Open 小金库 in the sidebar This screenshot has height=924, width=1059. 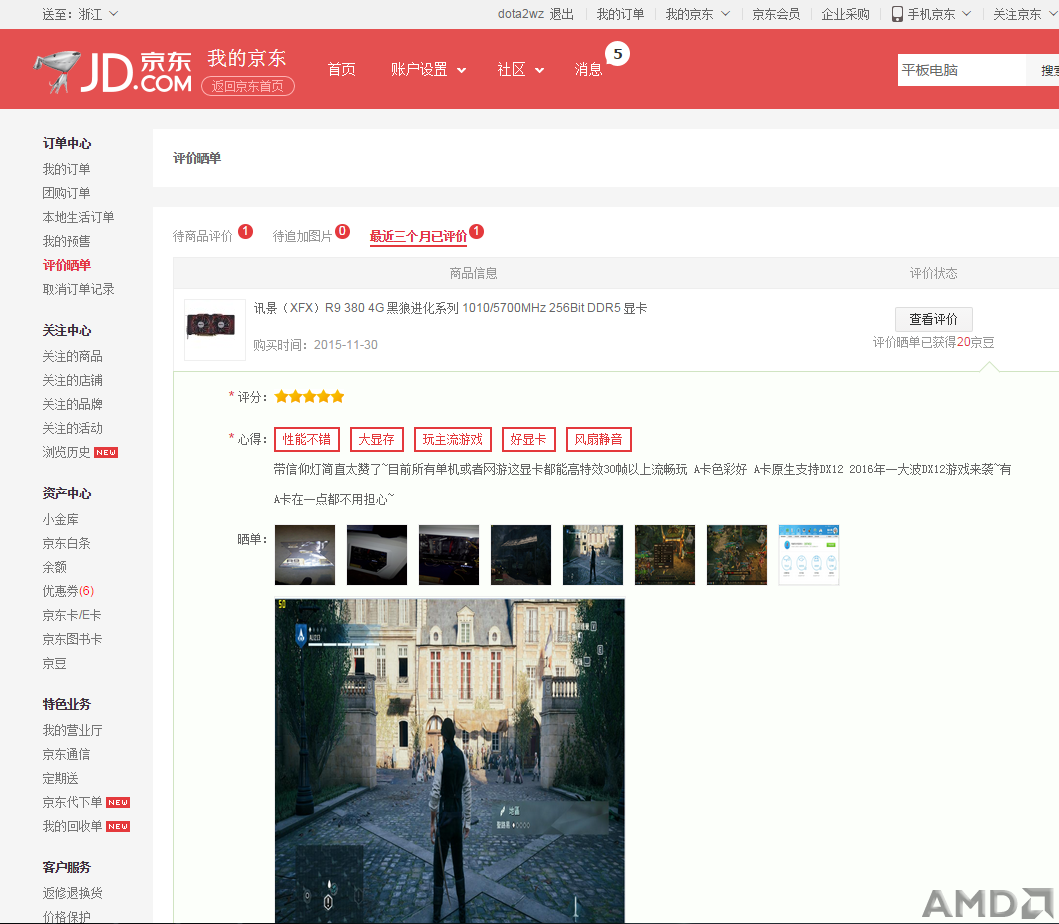pyautogui.click(x=60, y=519)
